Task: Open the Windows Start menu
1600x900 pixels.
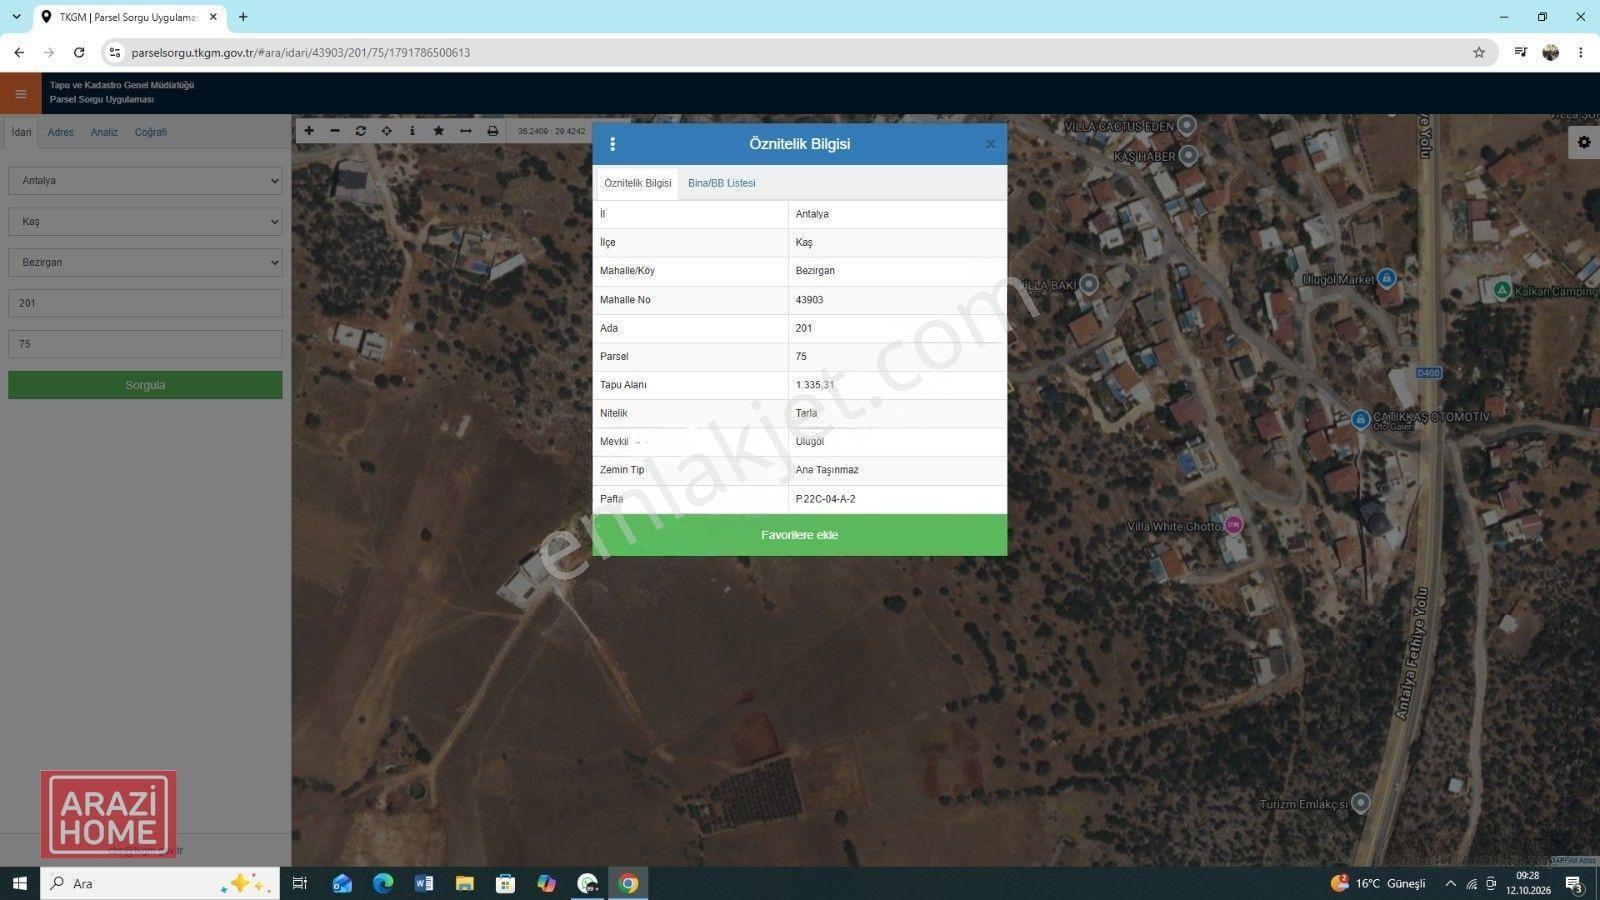Action: pos(19,883)
